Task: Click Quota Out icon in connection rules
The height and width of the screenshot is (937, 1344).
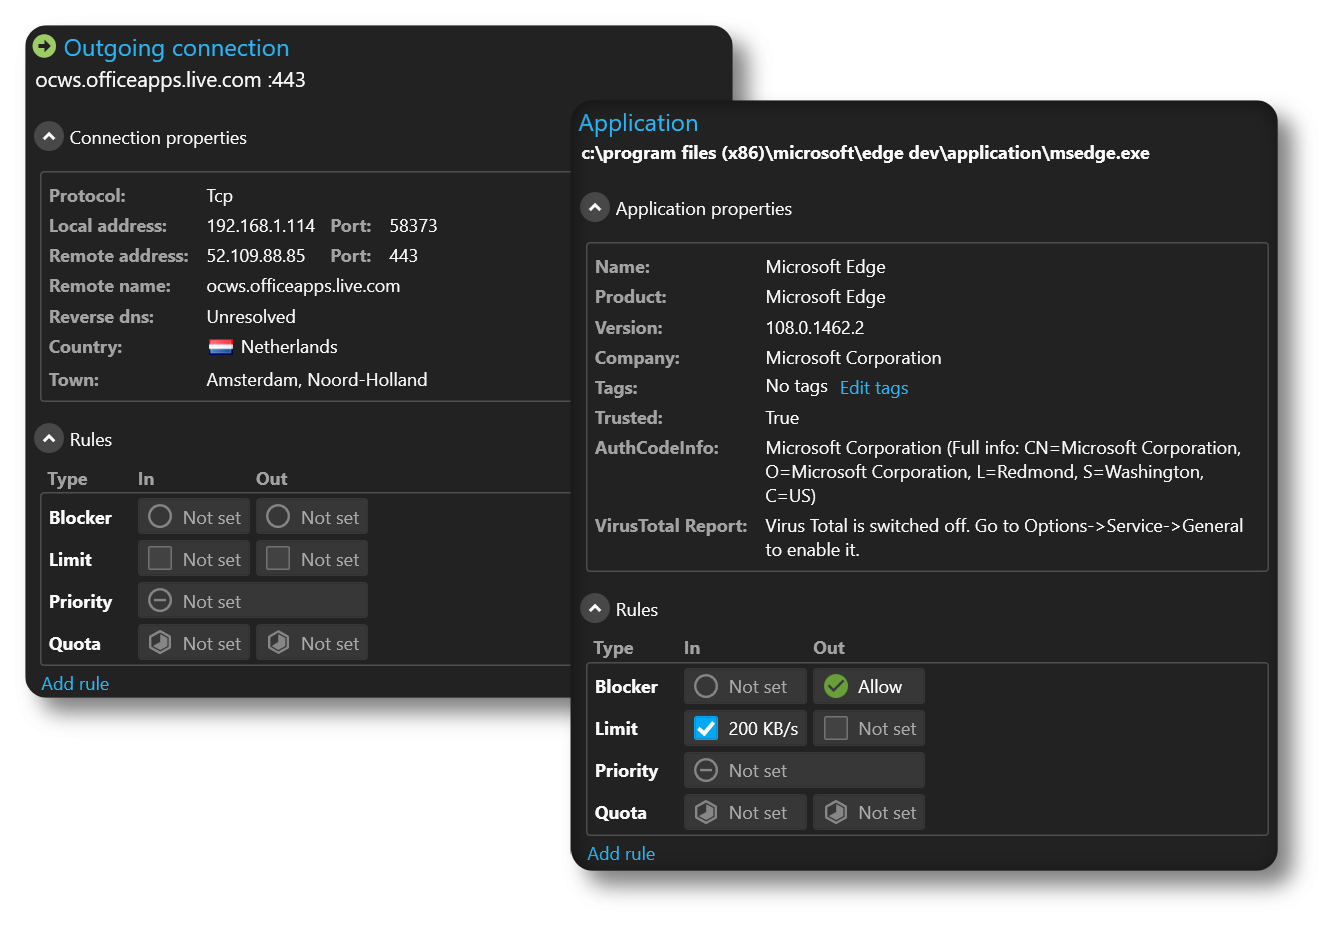Action: 279,643
